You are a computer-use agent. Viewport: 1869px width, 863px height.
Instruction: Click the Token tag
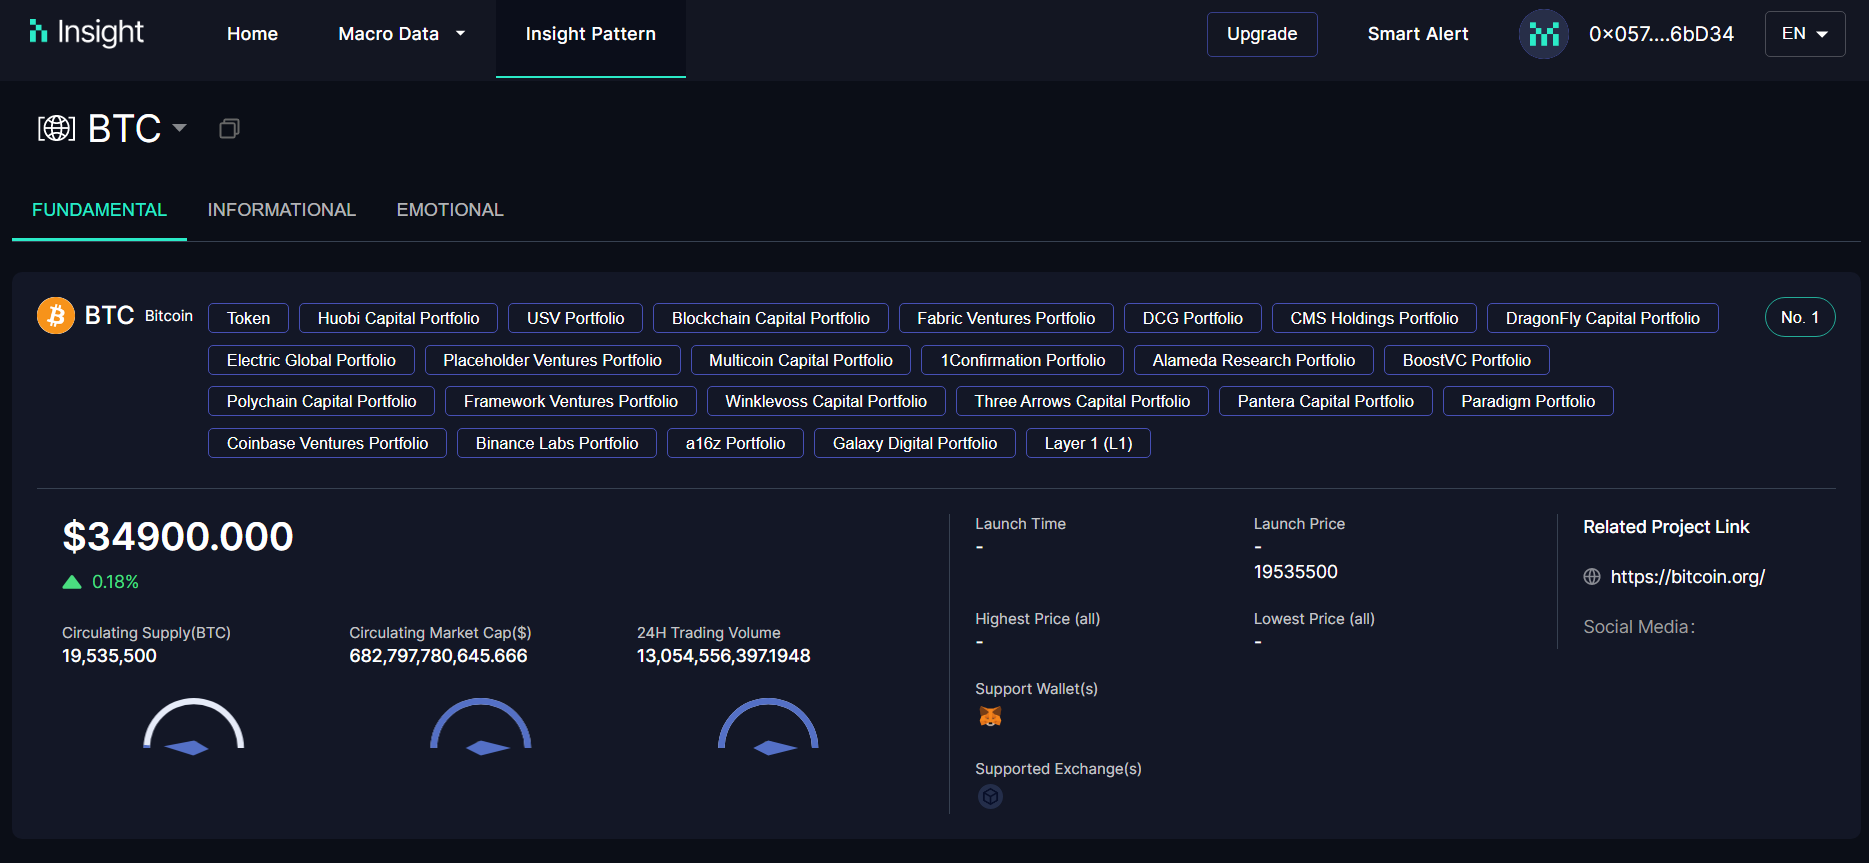point(248,318)
